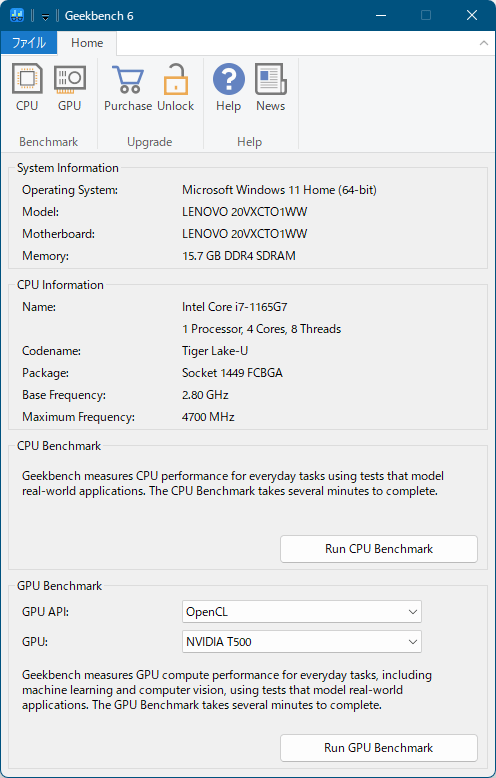Click the 15.7 GB DDR4 SDRAM value
This screenshot has width=496, height=778.
pos(239,256)
